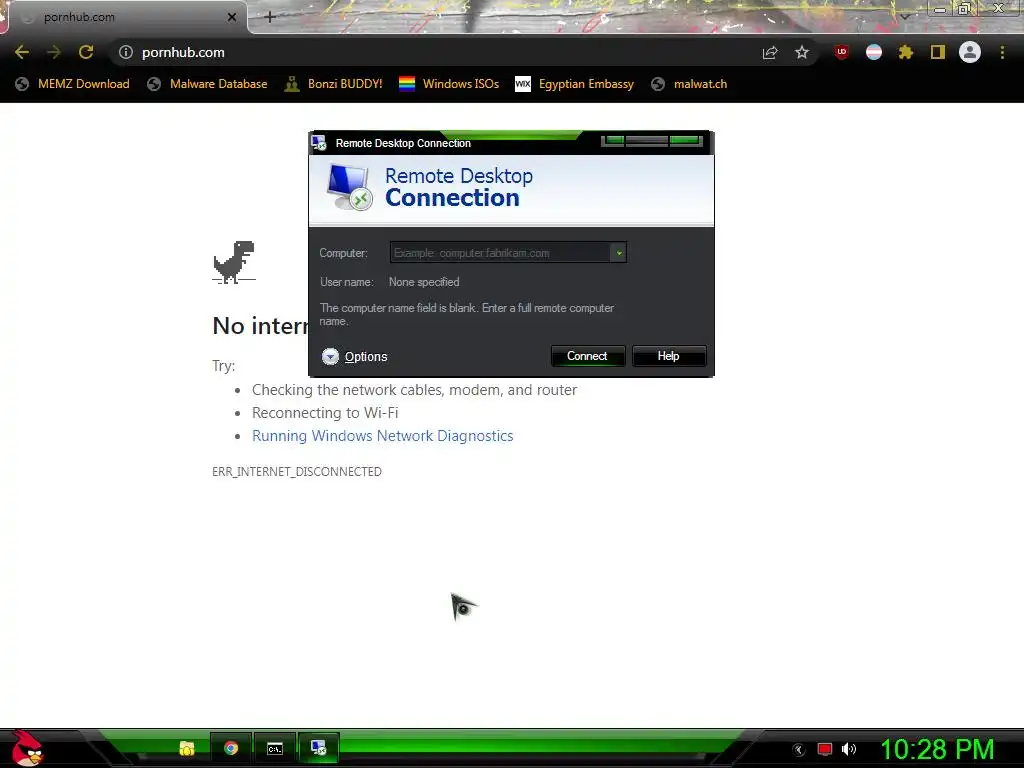Viewport: 1024px width, 768px height.
Task: Open the Bonzi BUDDY! bookmark
Action: [334, 84]
